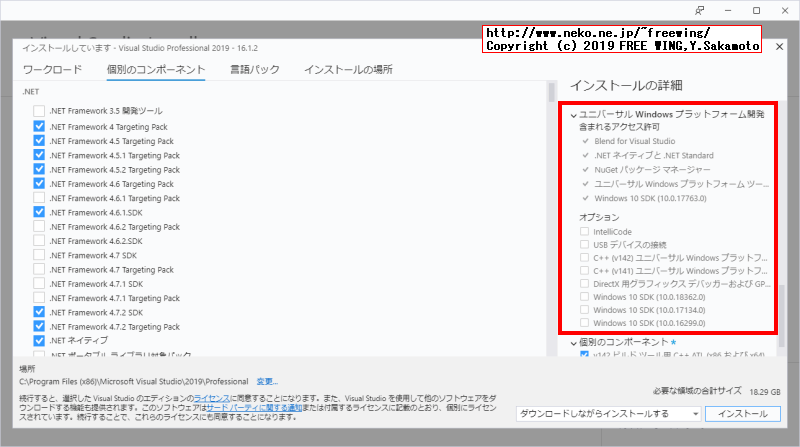Check Windows 10 SDK (10.0.16299.0)
800x447 pixels.
(584, 322)
